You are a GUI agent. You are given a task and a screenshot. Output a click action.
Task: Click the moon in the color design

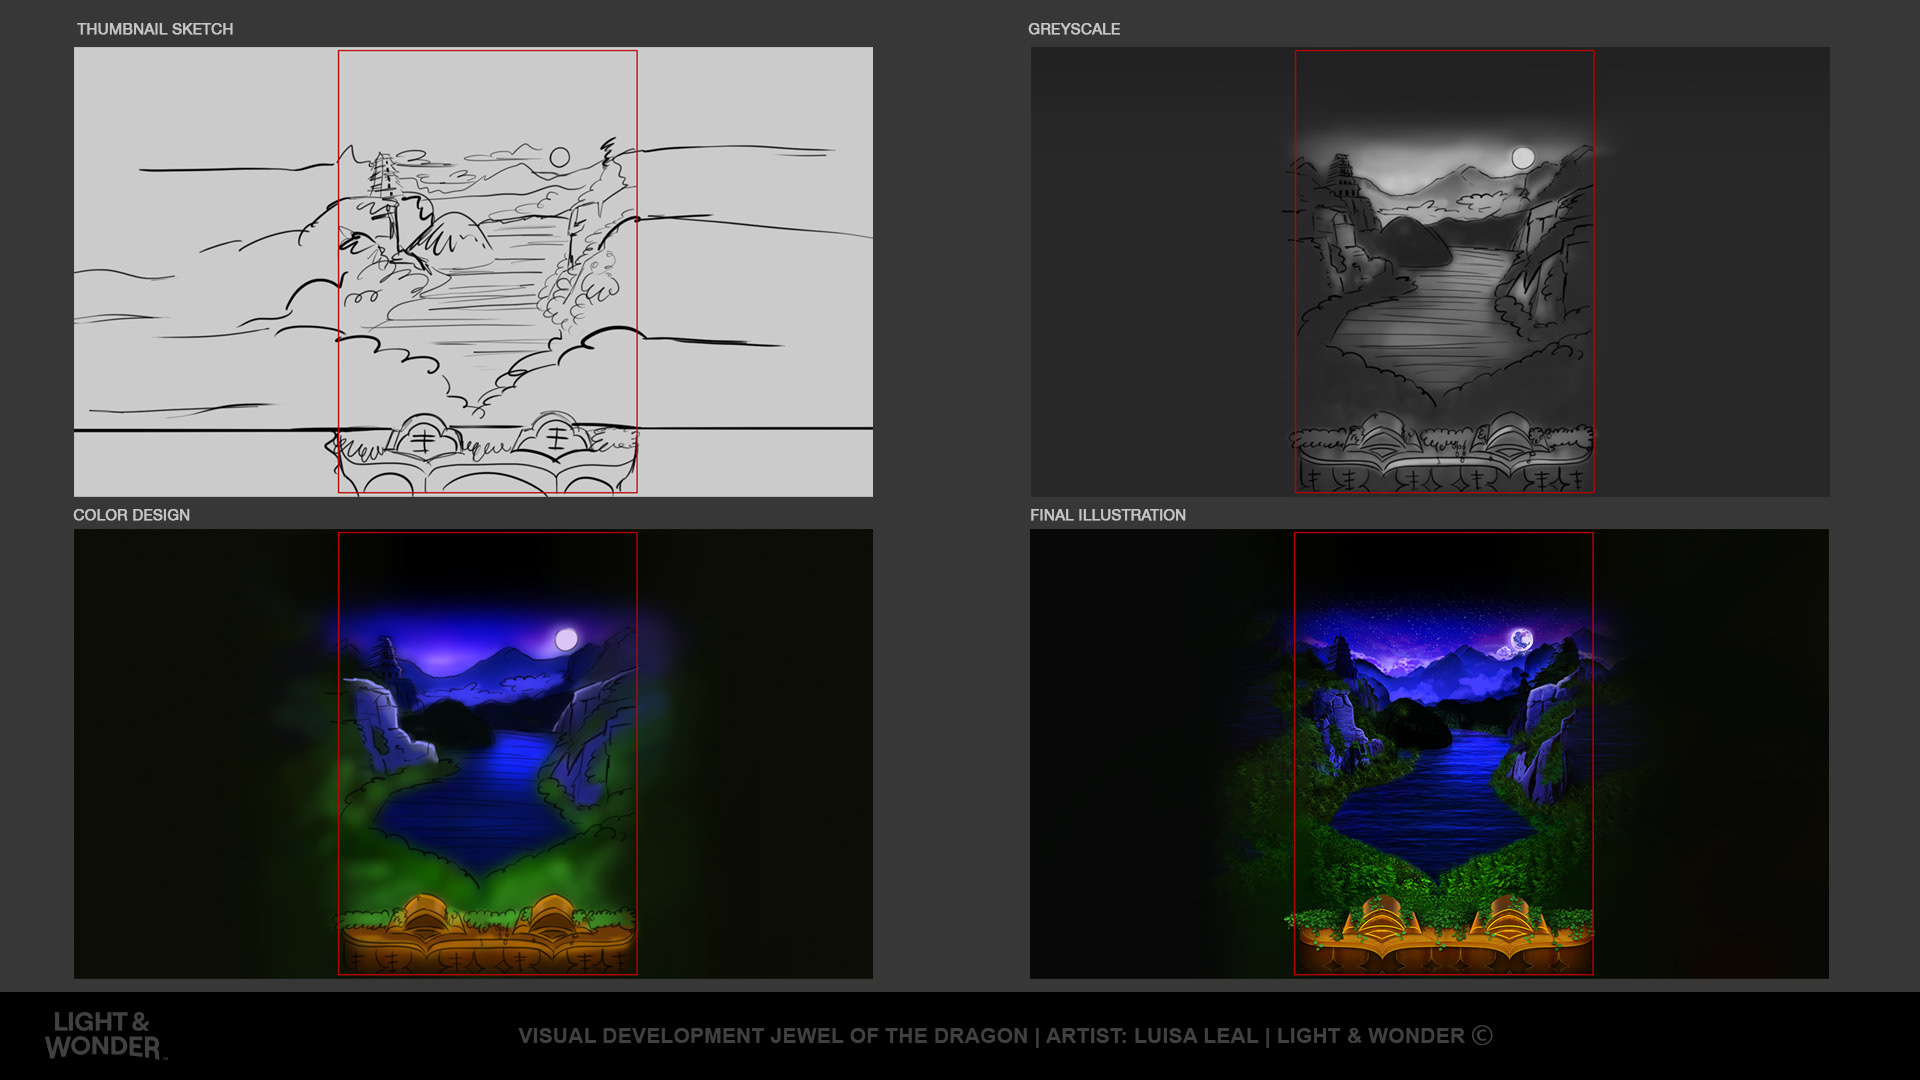pos(566,639)
